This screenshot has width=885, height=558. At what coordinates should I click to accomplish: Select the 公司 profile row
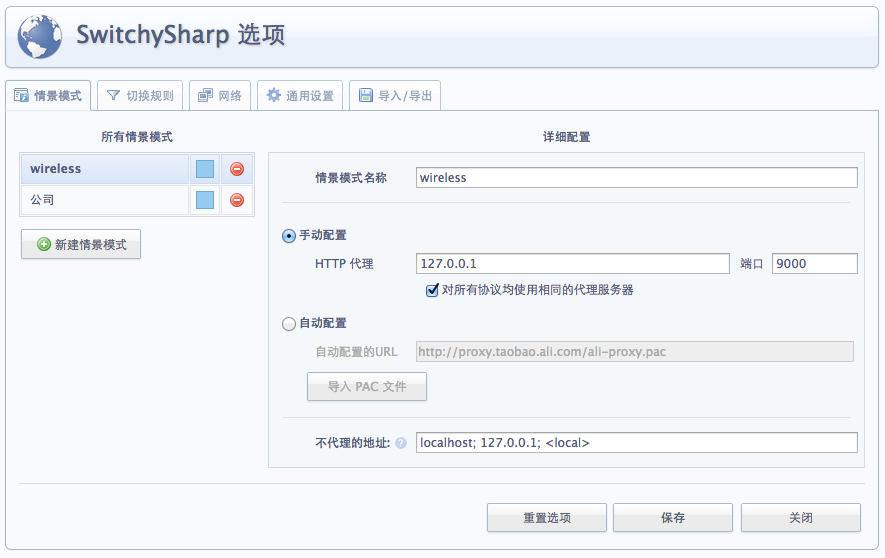tap(104, 200)
